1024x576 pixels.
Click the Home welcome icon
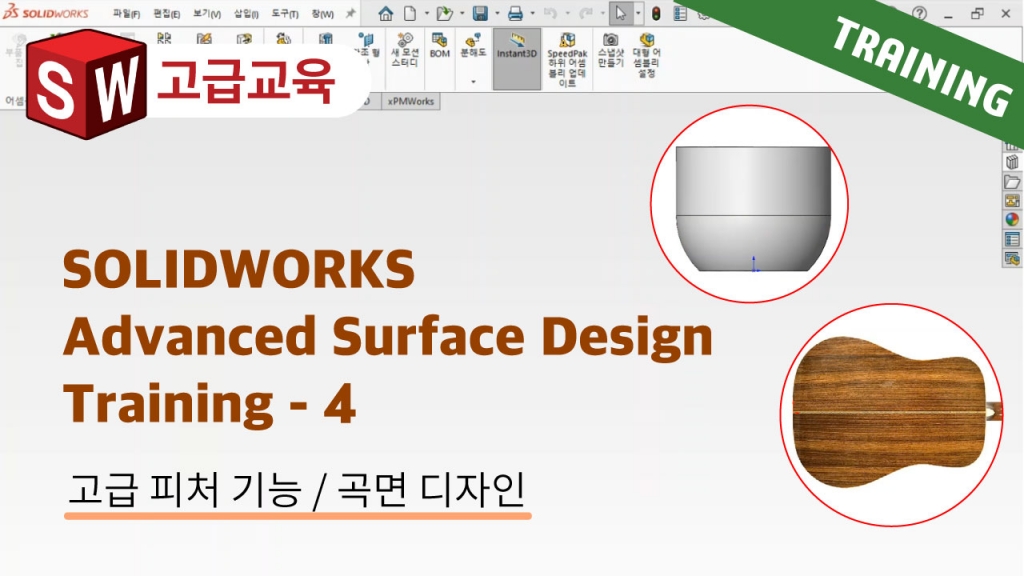(386, 13)
